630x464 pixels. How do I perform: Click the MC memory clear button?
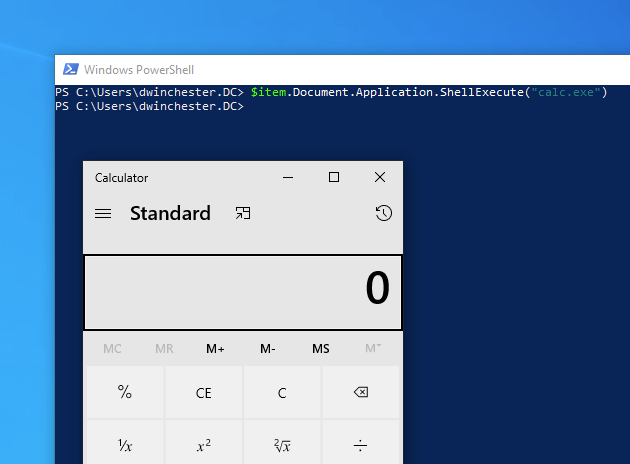(x=112, y=348)
